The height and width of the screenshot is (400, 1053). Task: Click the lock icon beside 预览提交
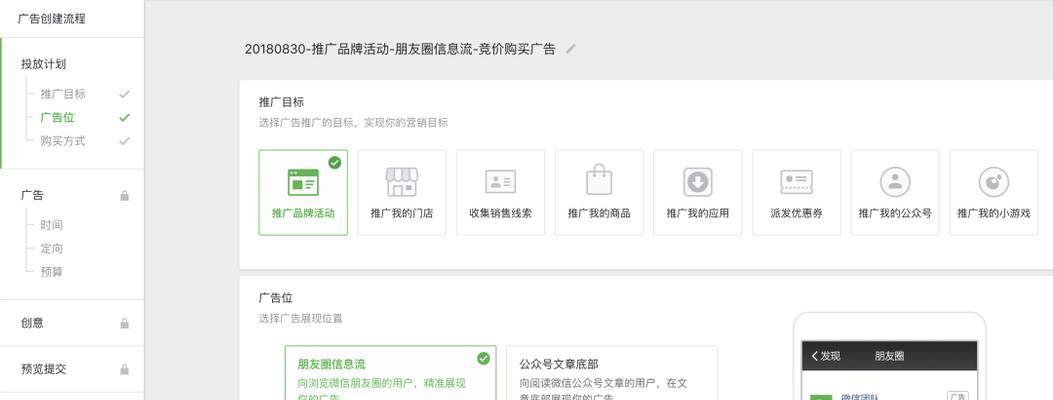coord(124,369)
